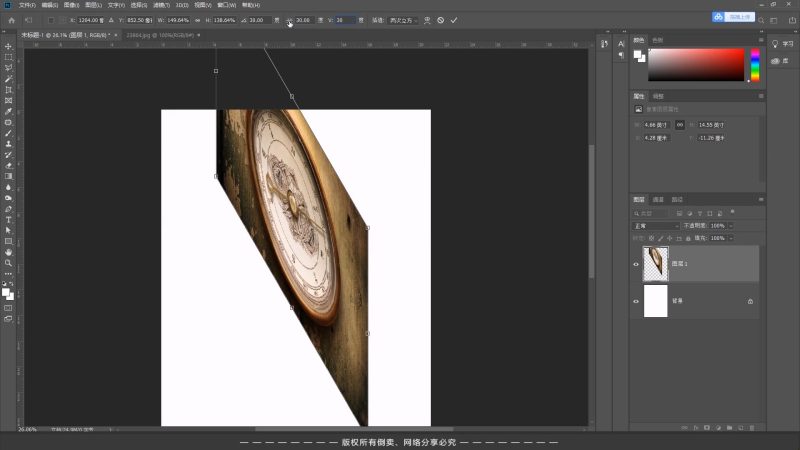Commit the transform with the checkmark
800x450 pixels.
click(454, 20)
